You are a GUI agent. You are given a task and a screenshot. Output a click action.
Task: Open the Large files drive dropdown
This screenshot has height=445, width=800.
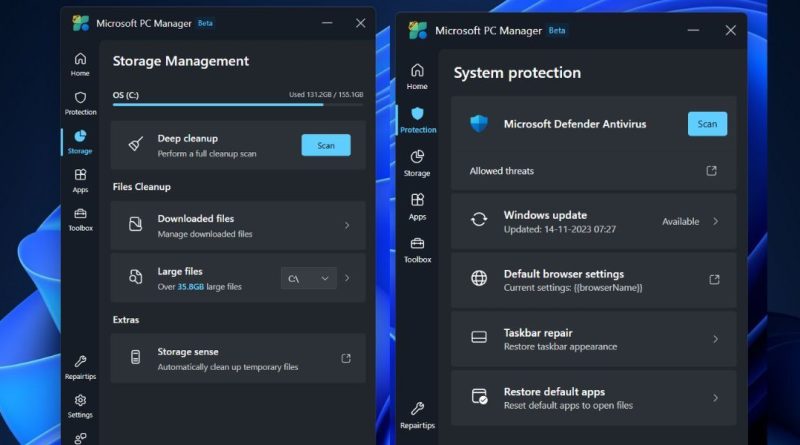309,279
